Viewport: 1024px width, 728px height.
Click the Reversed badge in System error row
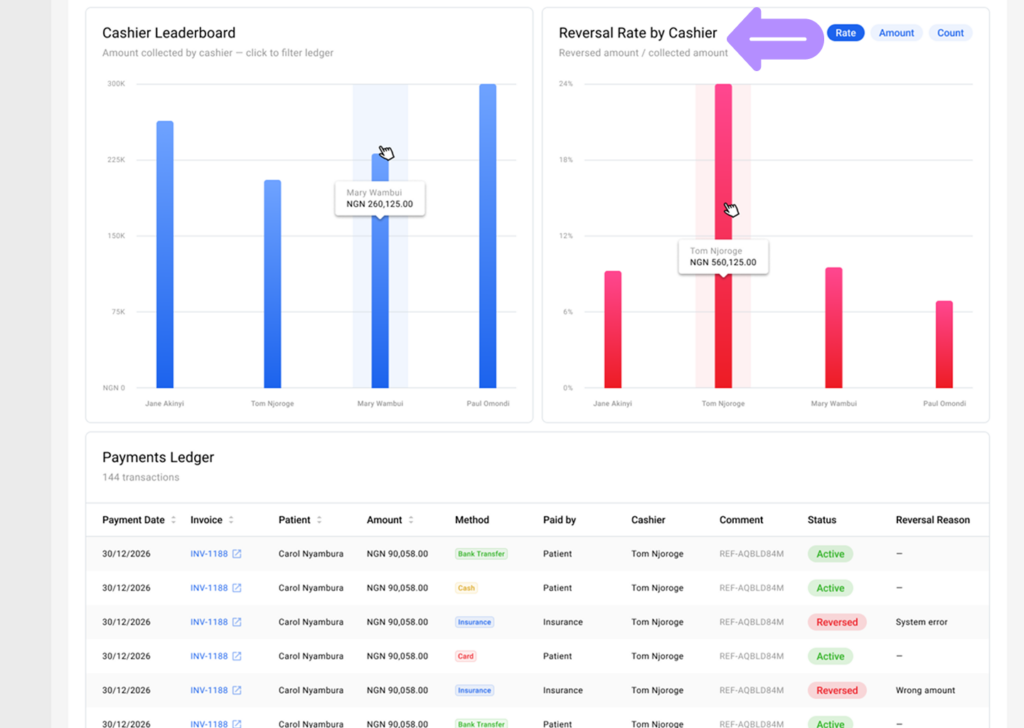click(837, 622)
